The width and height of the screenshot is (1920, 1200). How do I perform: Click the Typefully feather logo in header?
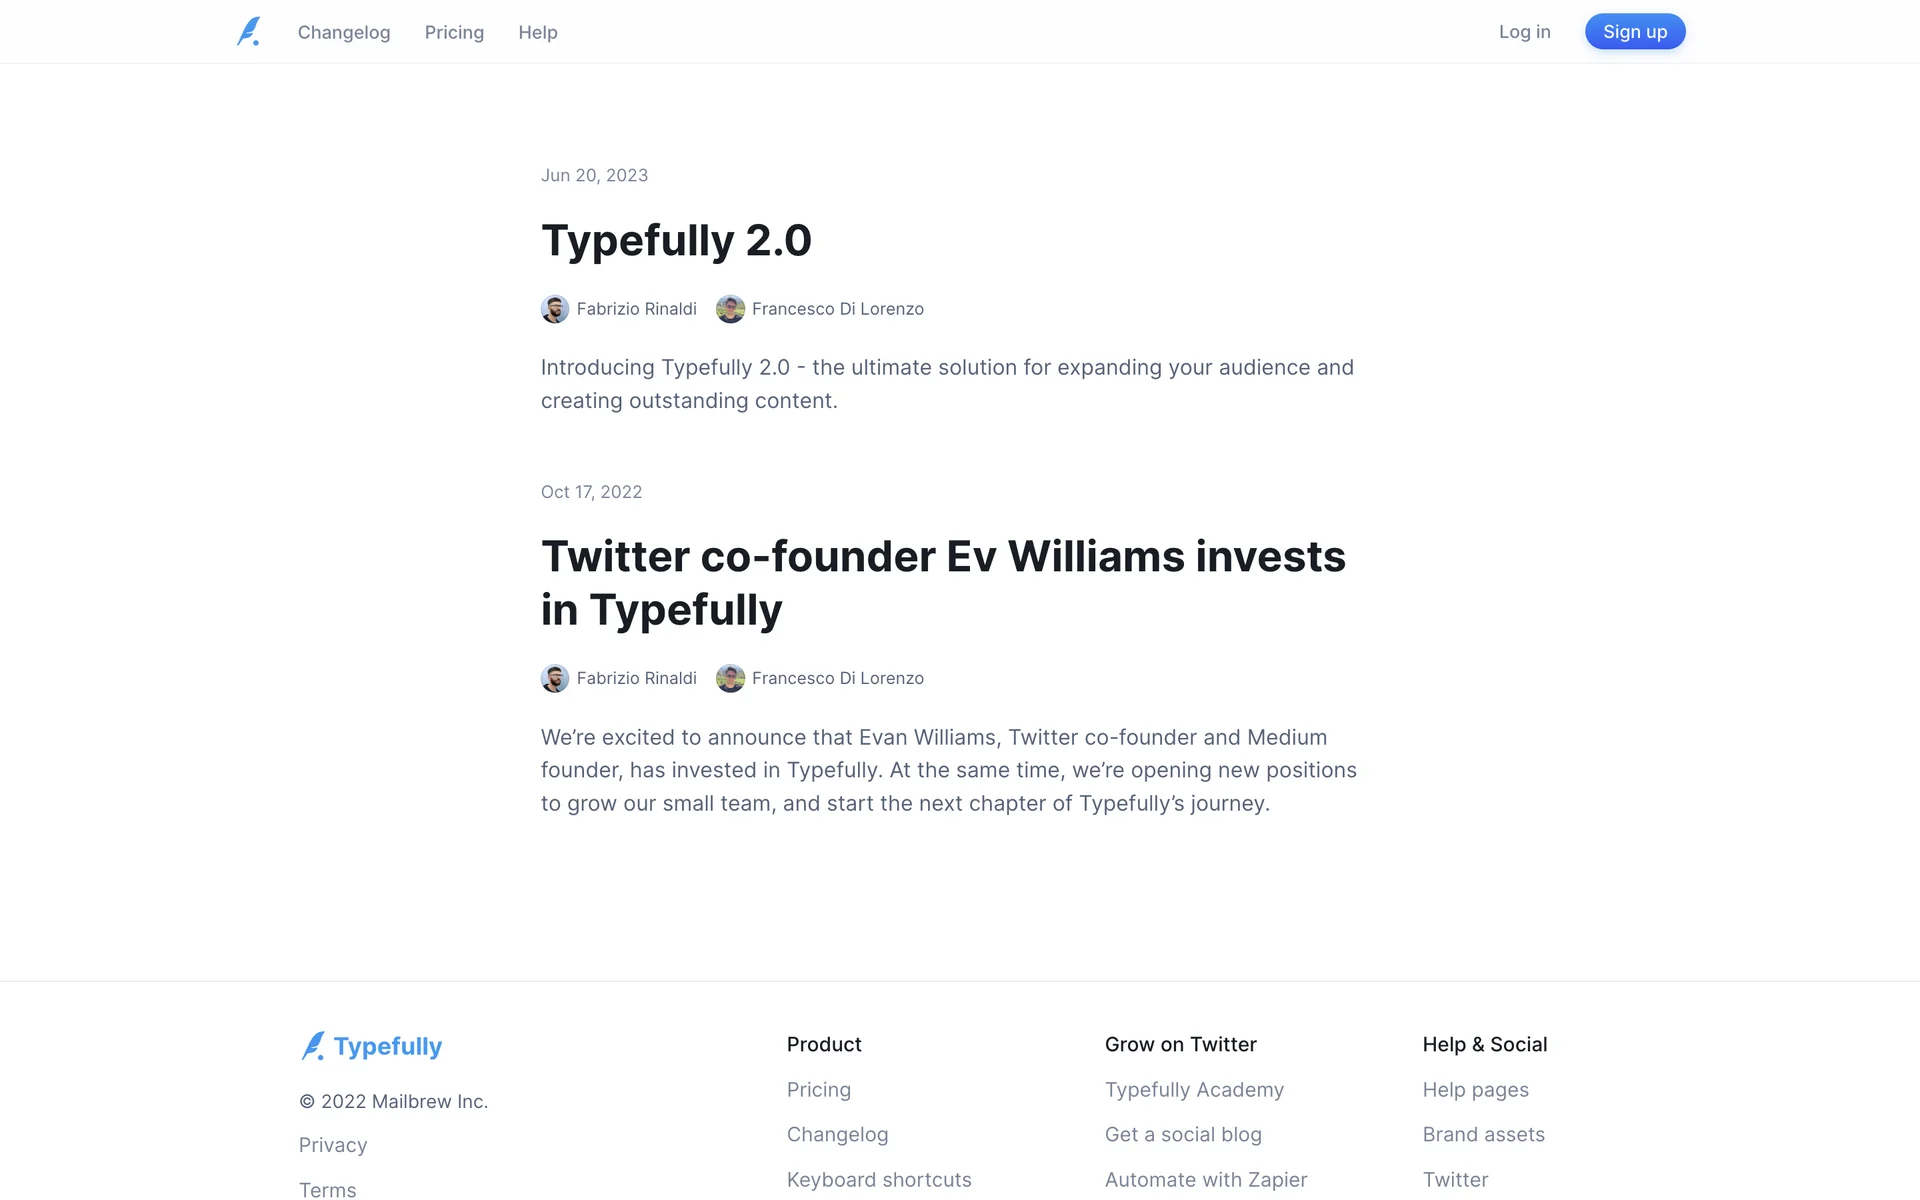tap(249, 32)
